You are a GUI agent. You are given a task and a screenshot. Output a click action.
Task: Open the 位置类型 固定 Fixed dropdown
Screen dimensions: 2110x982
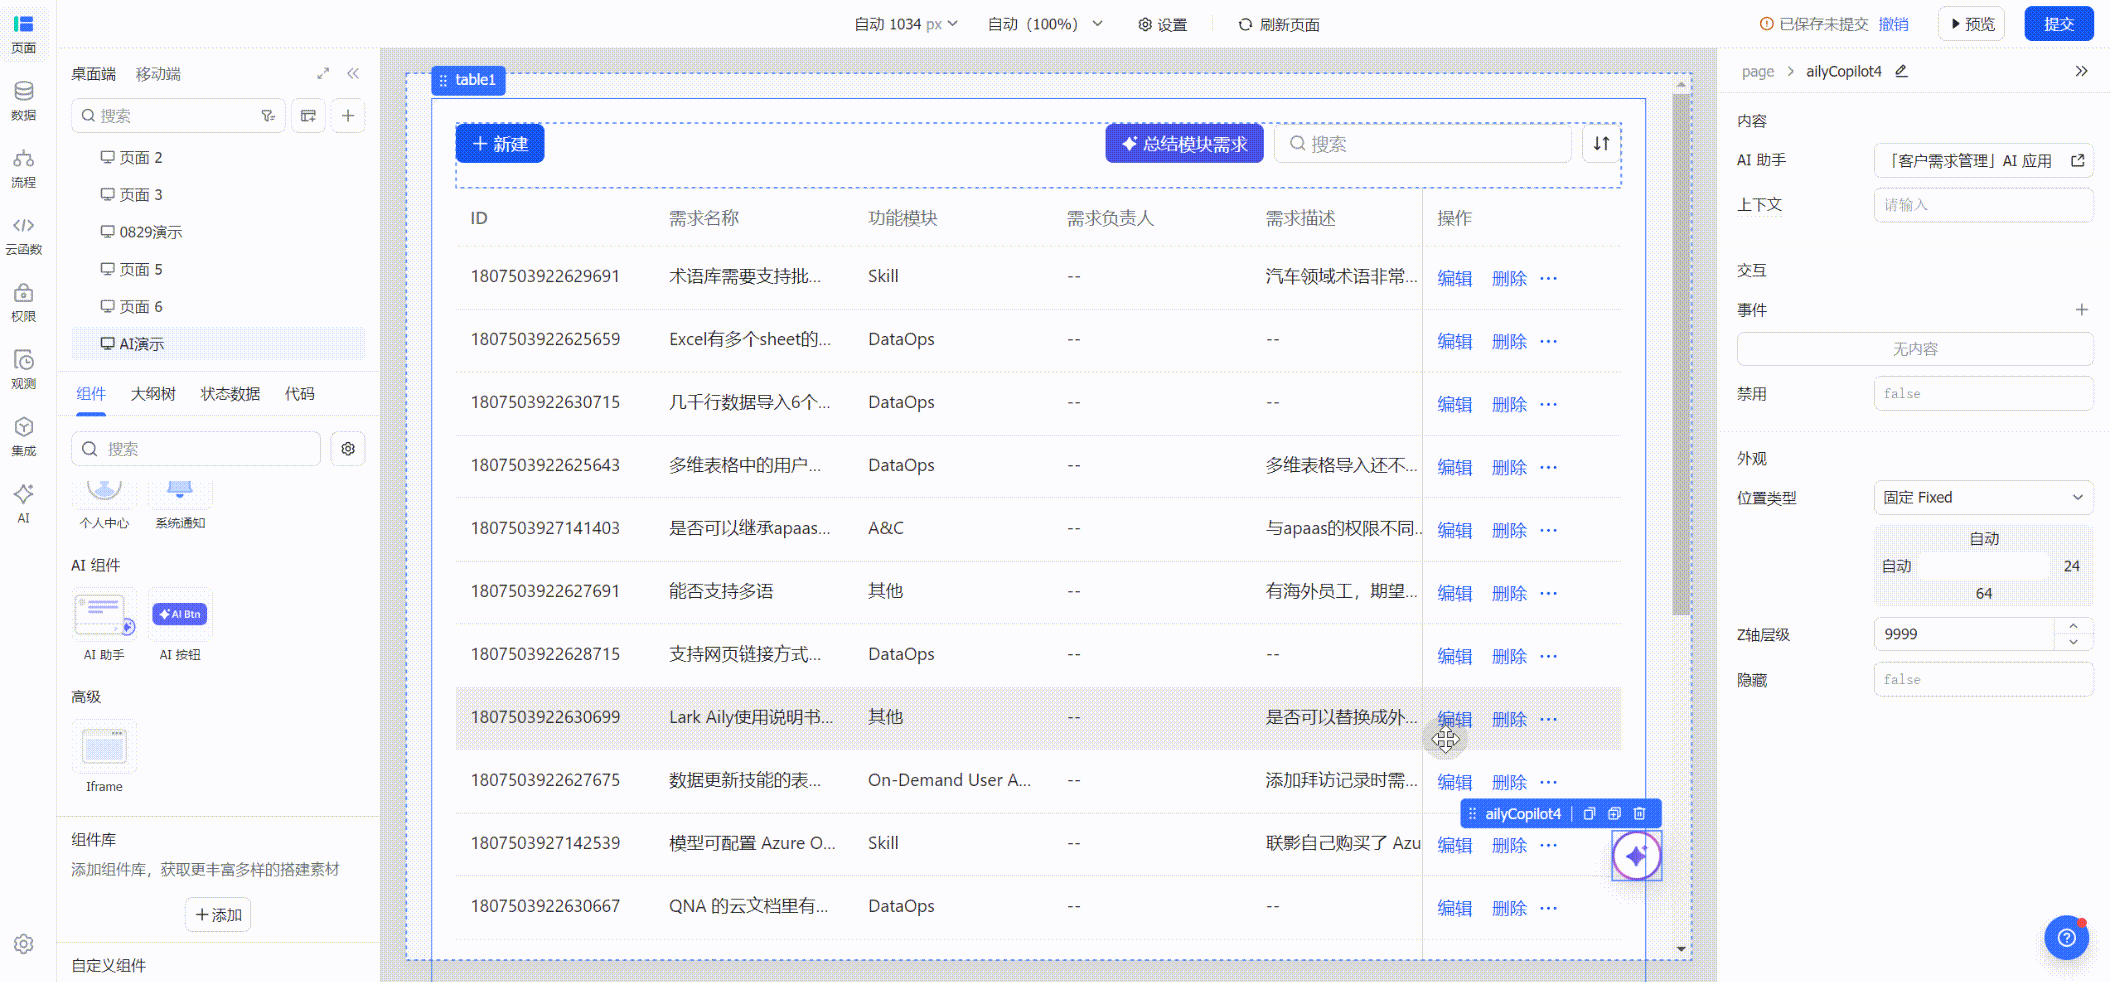point(1983,497)
